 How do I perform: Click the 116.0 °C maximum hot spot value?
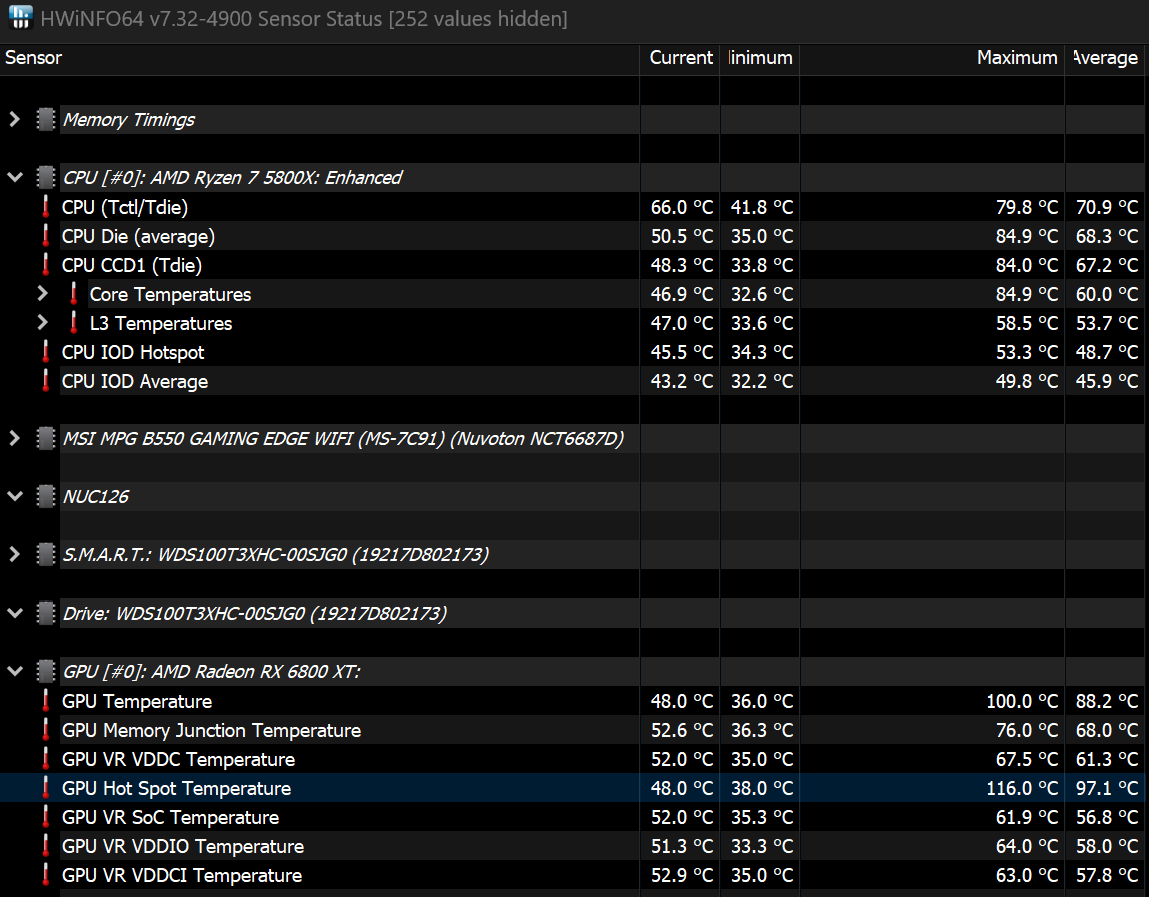(x=1022, y=789)
